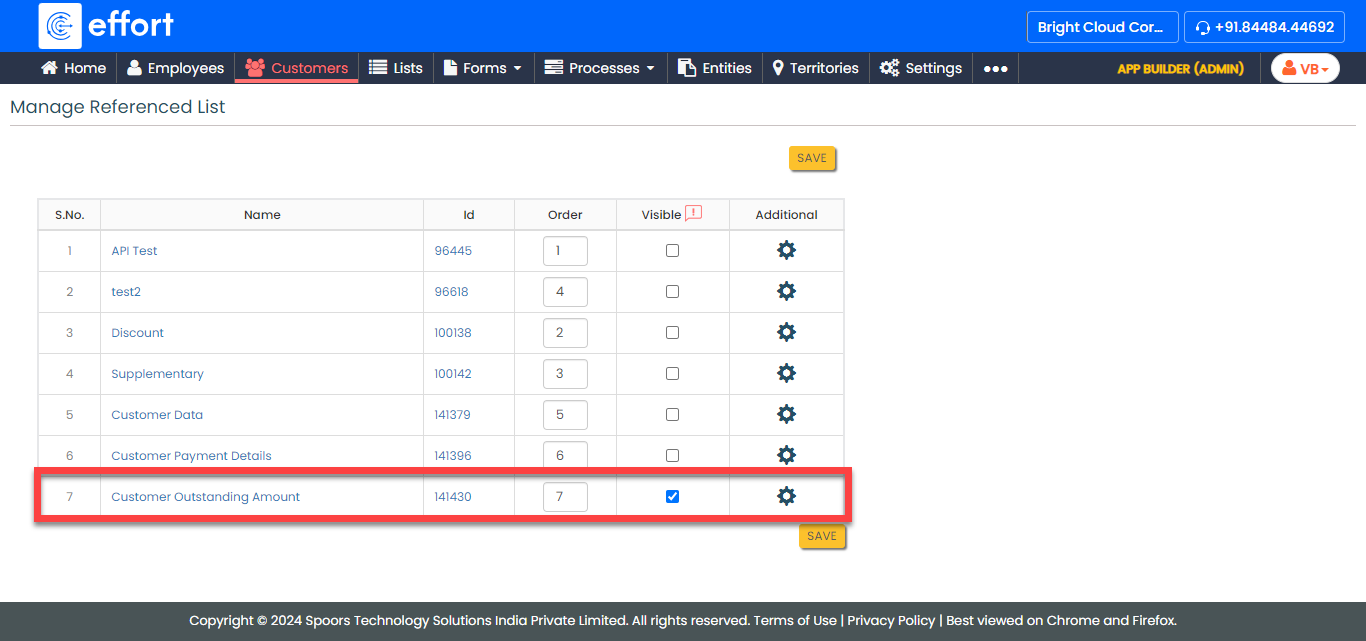Click the effort logo icon
1366x641 pixels.
coord(60,26)
